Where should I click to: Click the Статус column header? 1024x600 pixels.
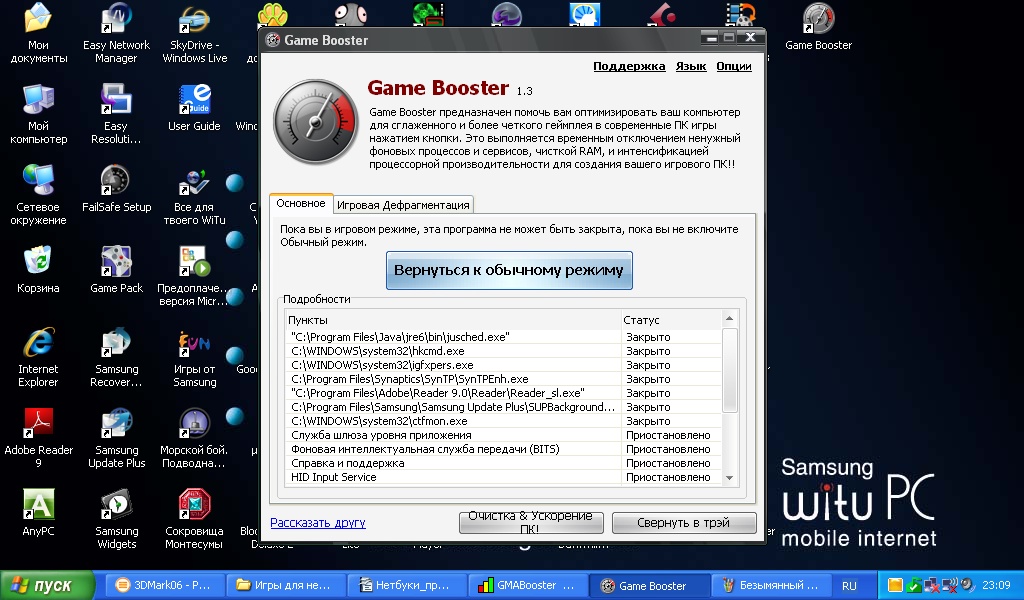coord(671,320)
